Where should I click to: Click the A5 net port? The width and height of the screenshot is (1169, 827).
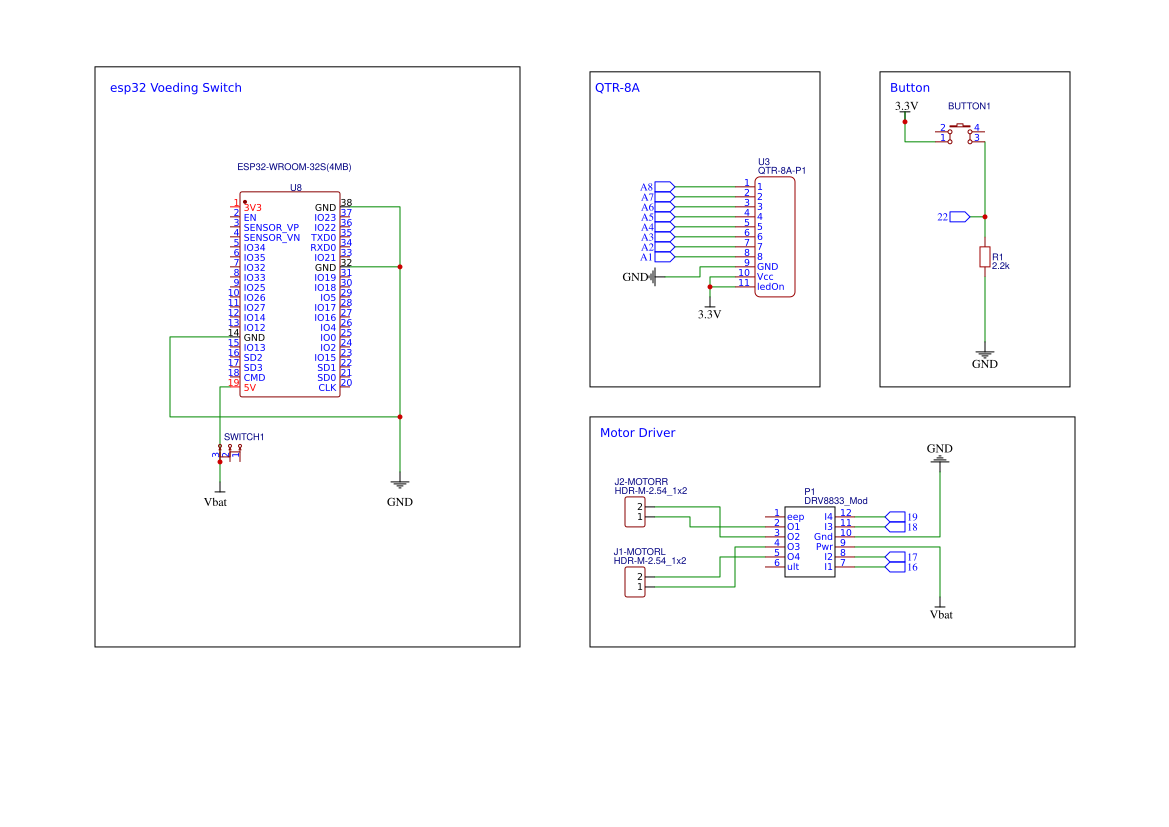coord(658,217)
